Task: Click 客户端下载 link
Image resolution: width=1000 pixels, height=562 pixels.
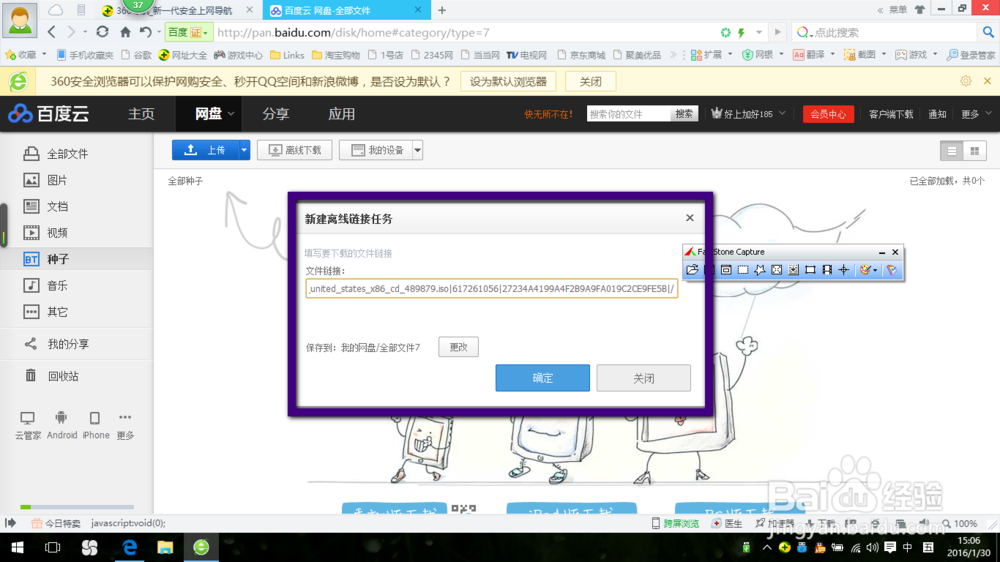Action: (x=891, y=114)
